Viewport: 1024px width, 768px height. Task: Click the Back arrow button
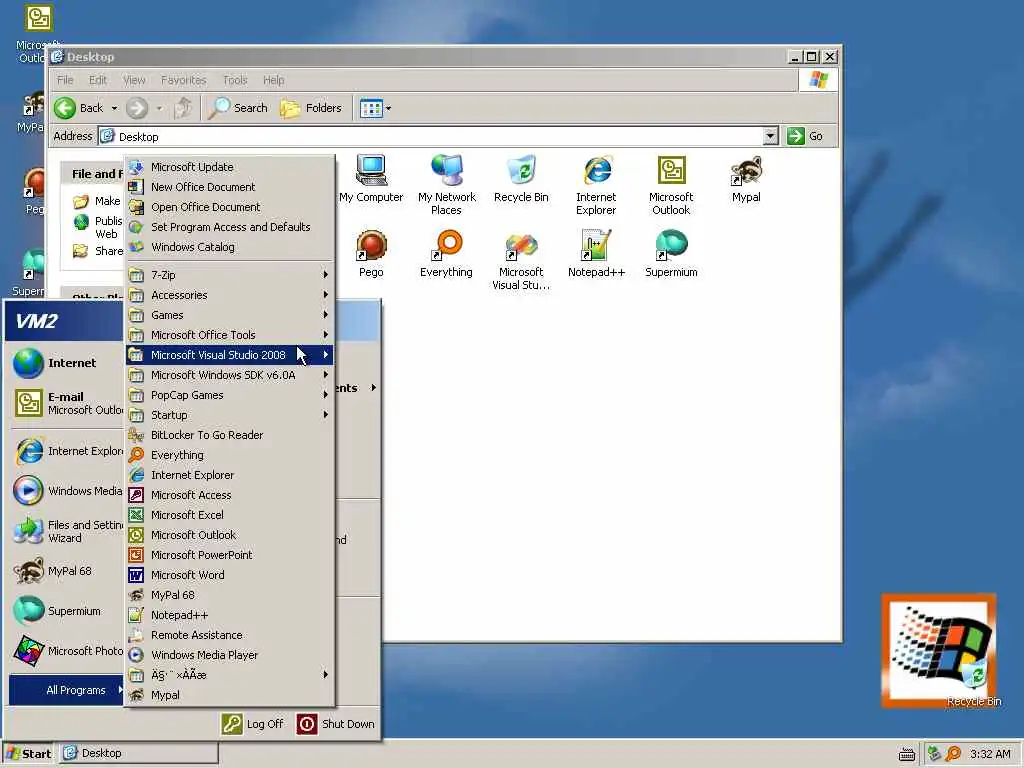78,108
